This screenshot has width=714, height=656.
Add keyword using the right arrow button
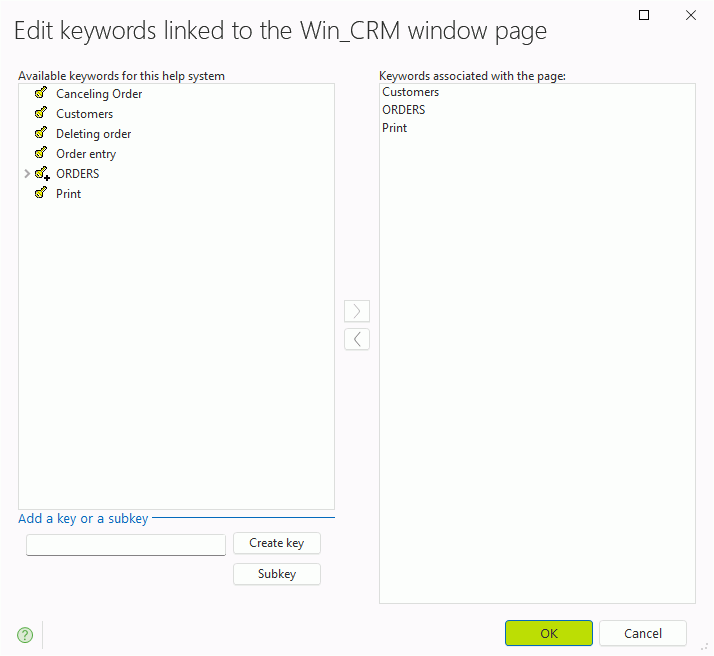point(357,311)
